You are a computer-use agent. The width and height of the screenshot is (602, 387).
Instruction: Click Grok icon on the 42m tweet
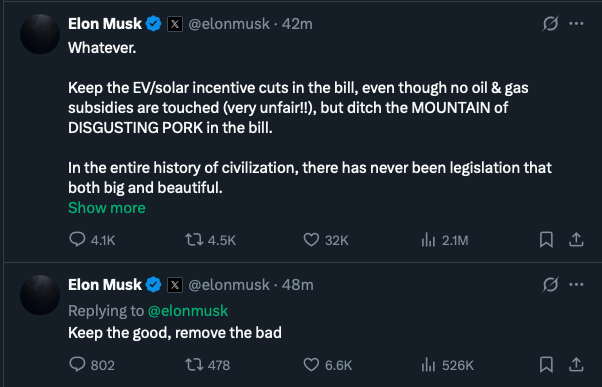[x=550, y=24]
